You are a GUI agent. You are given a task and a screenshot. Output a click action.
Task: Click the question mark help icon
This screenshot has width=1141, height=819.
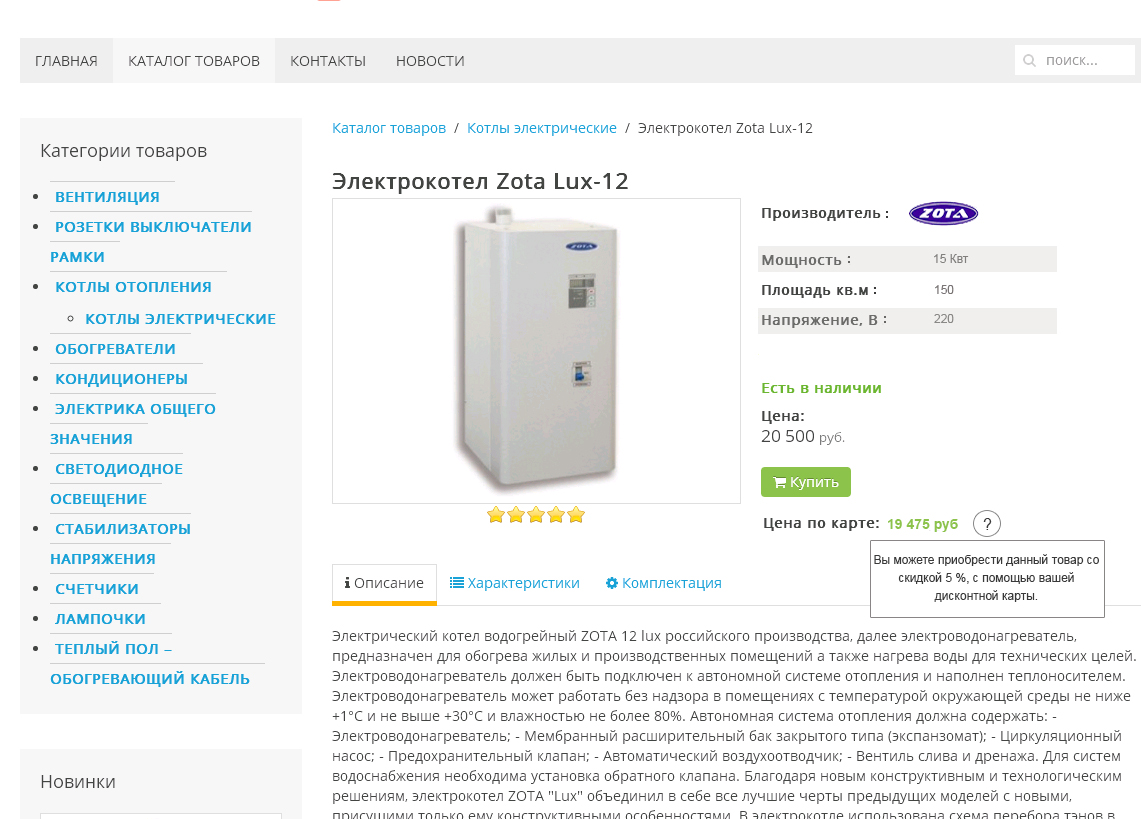[986, 523]
